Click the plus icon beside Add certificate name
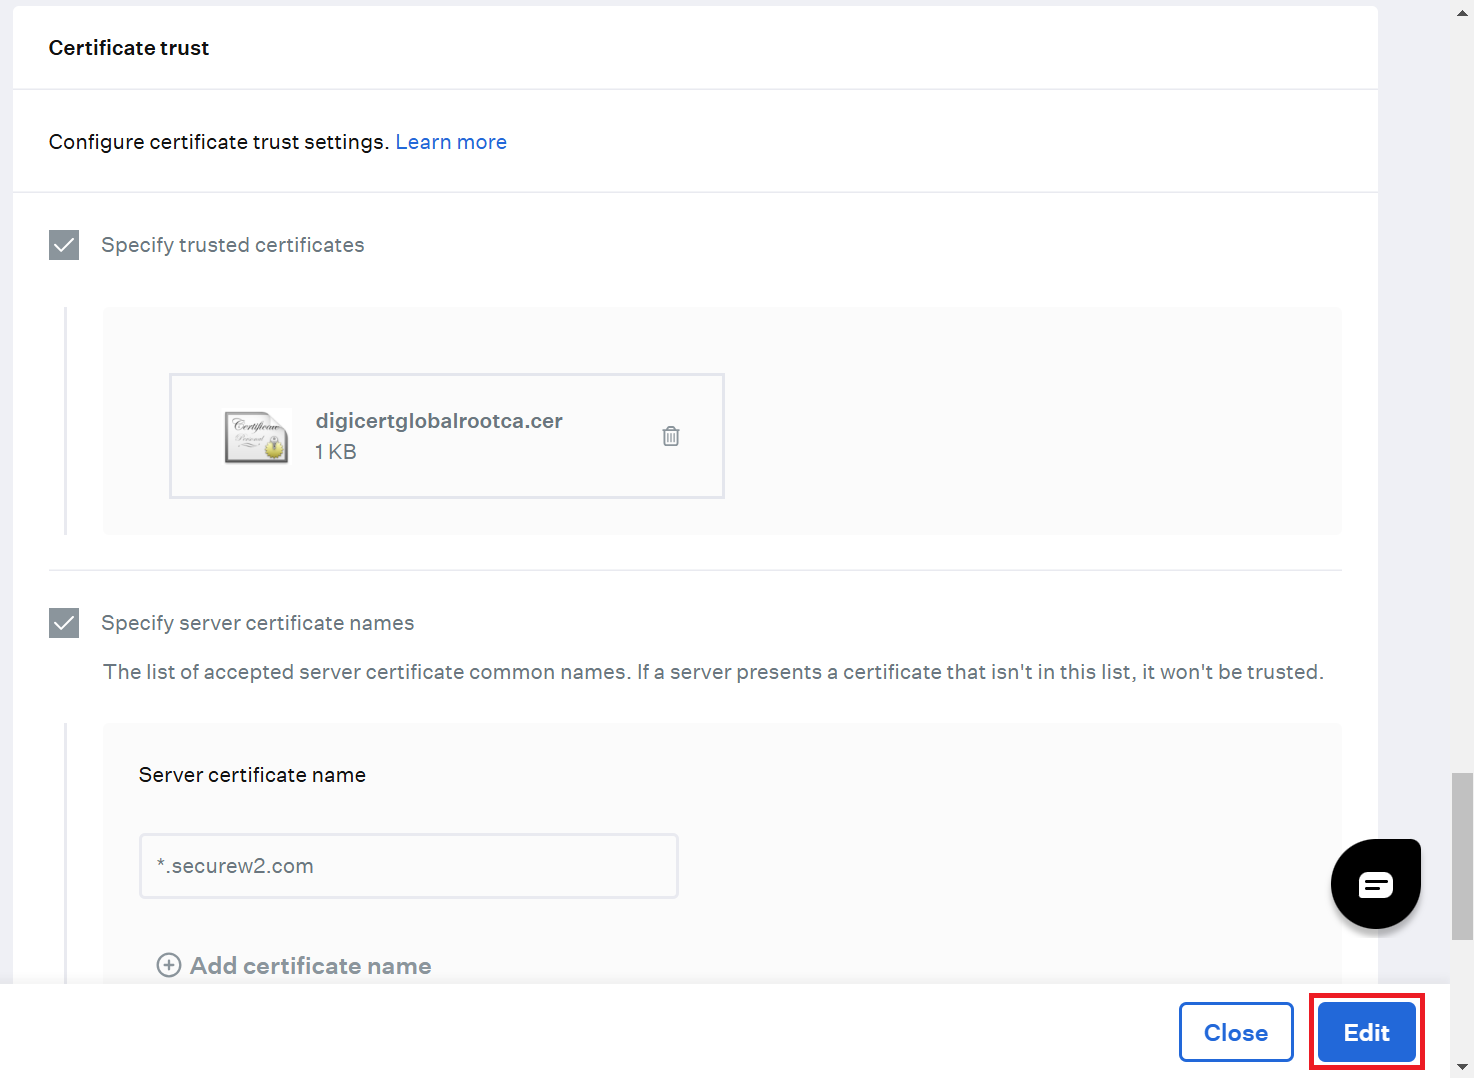Screen dimensions: 1474x1078 pyautogui.click(x=169, y=965)
